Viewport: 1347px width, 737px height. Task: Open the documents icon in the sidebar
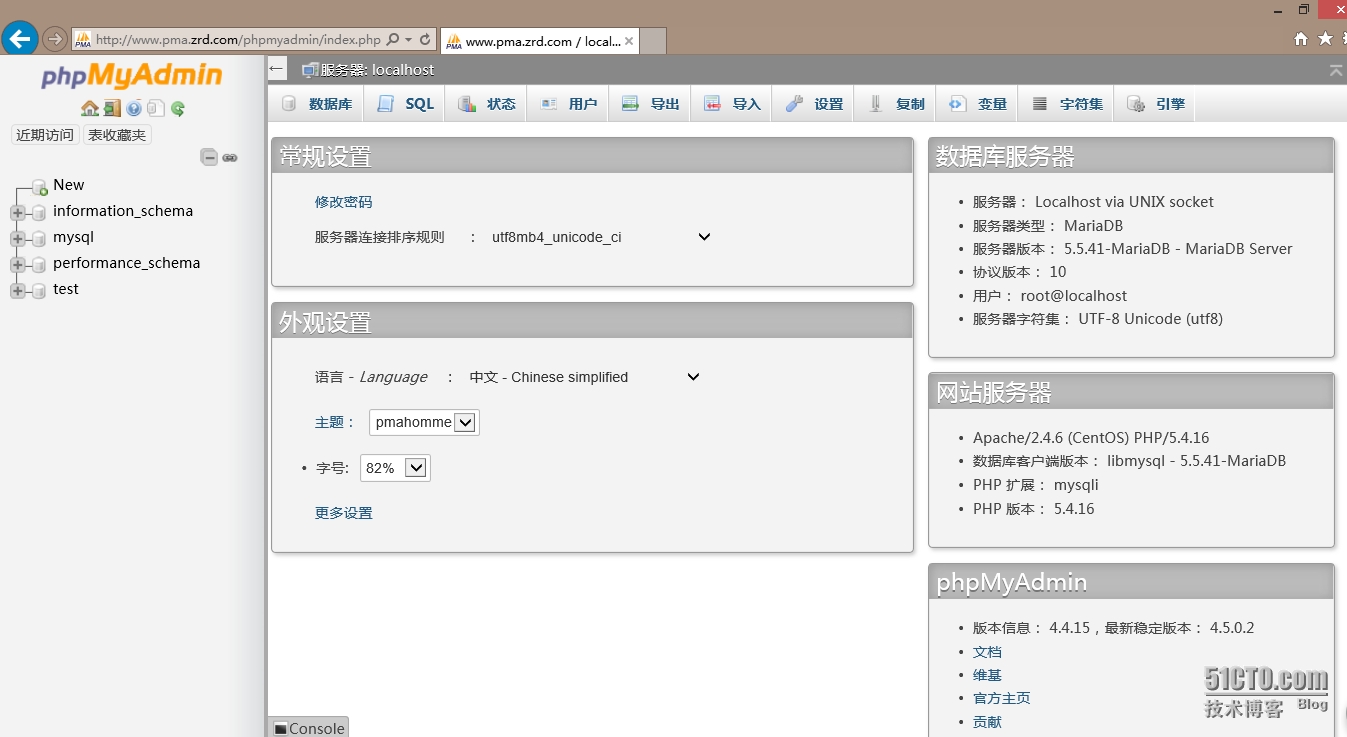point(156,108)
